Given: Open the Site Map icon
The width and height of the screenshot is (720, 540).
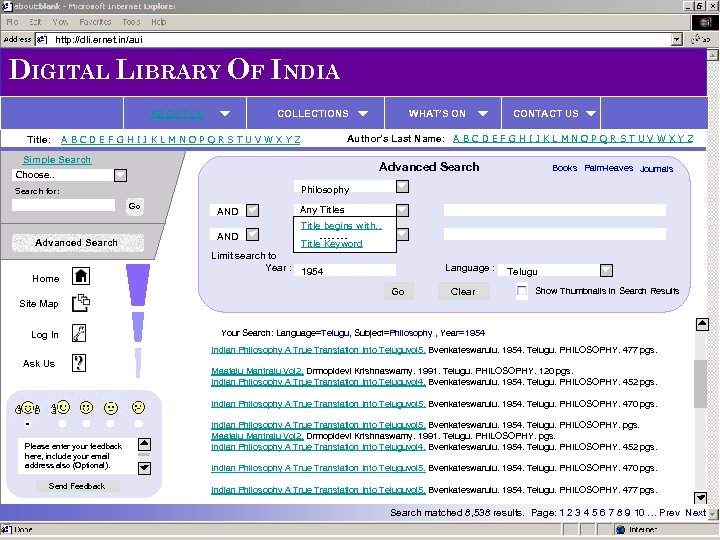Looking at the screenshot, I should point(81,303).
